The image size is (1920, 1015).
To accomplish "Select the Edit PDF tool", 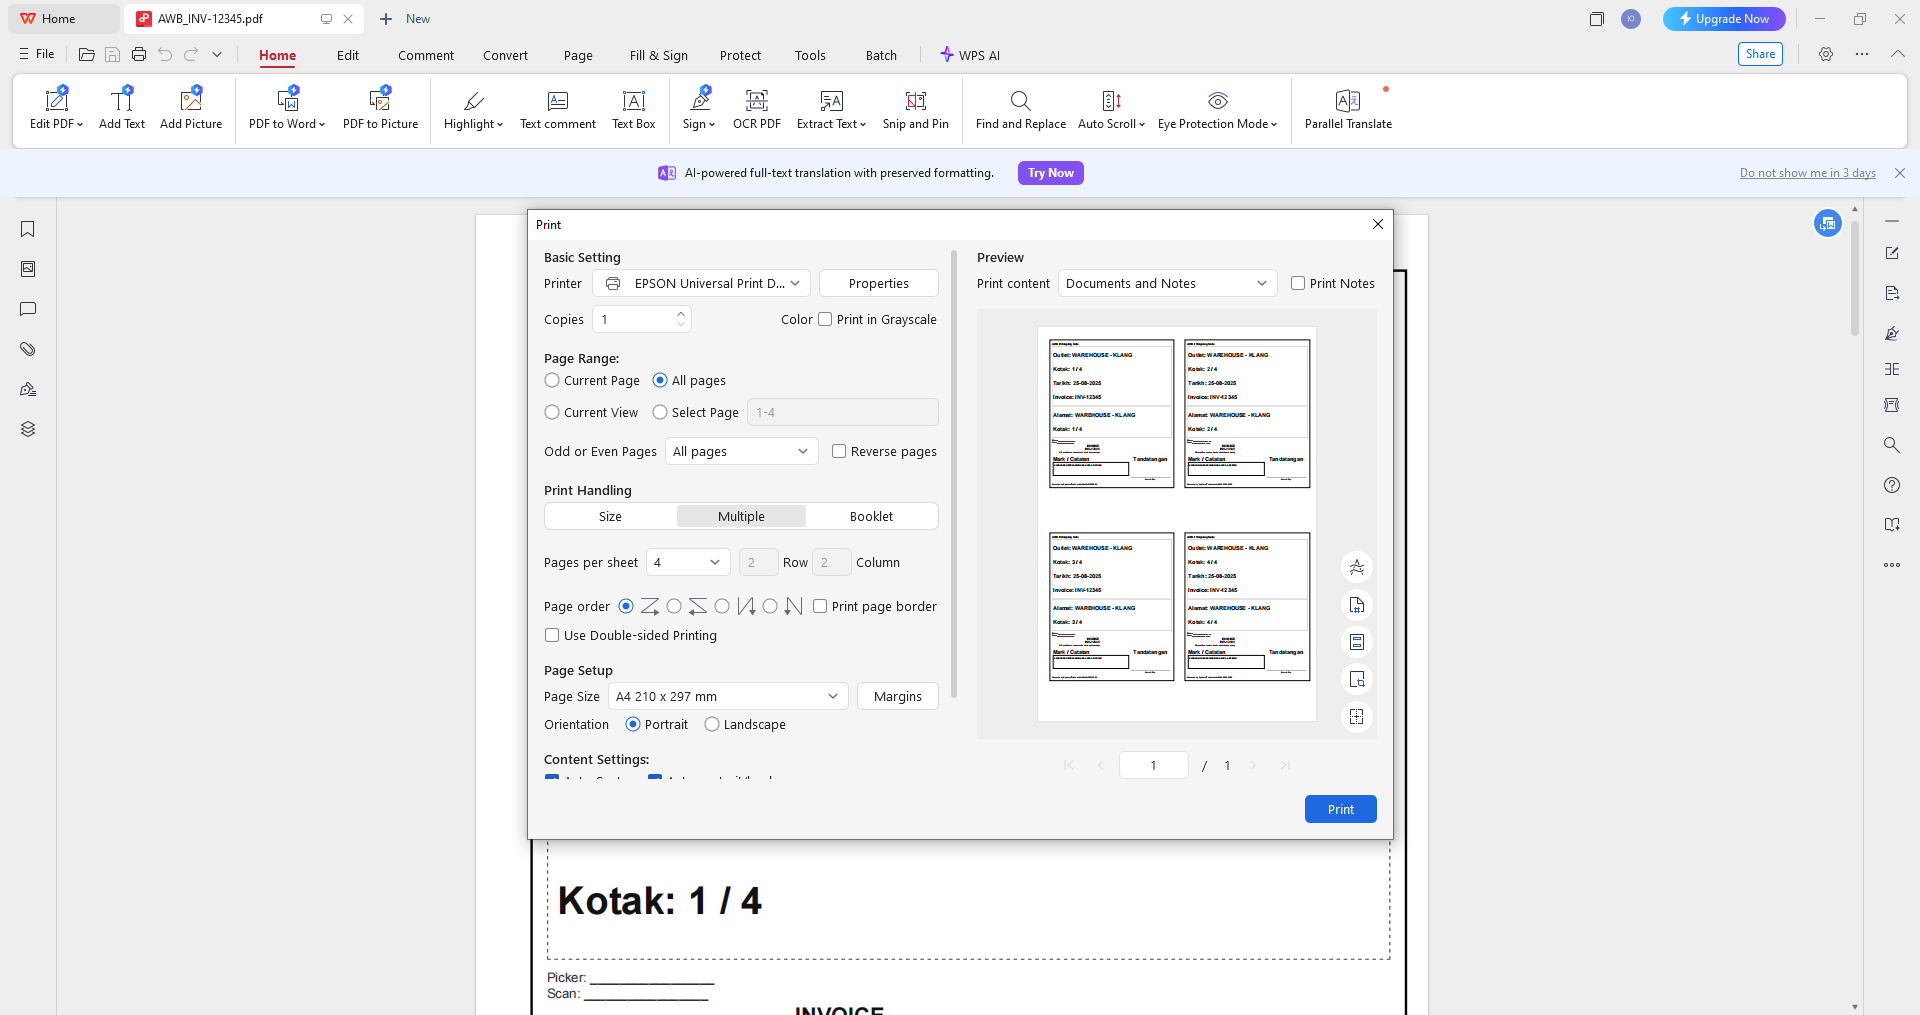I will (x=55, y=110).
